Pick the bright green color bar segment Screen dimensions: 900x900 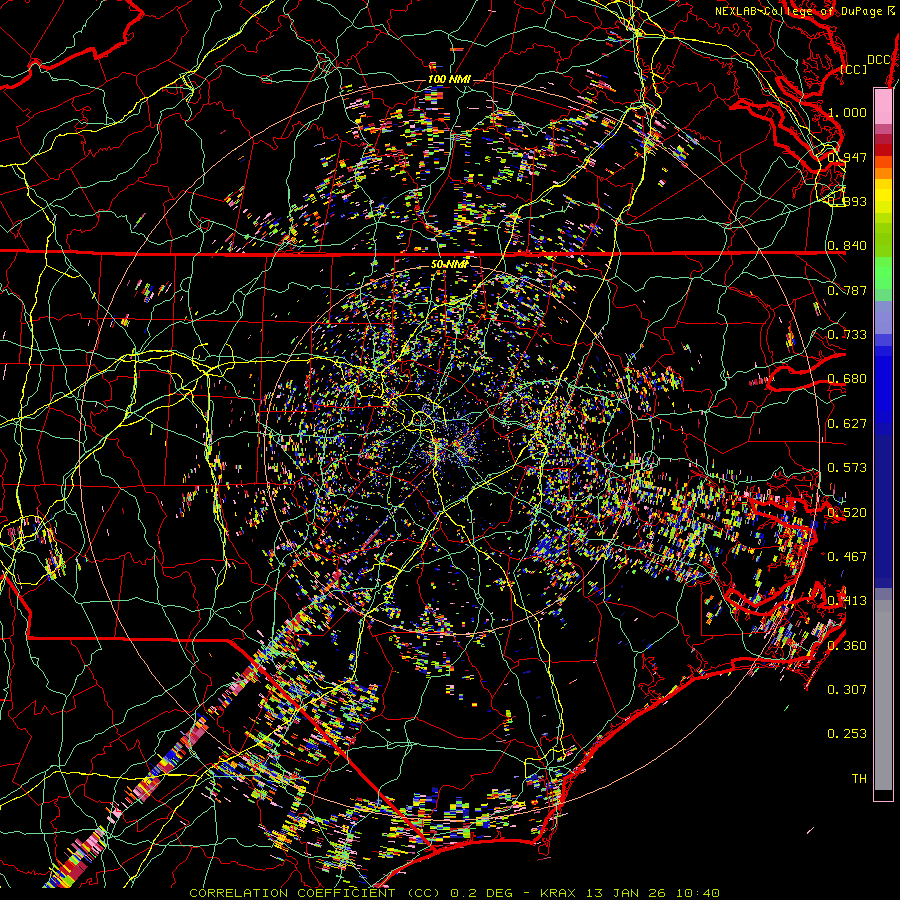point(883,273)
